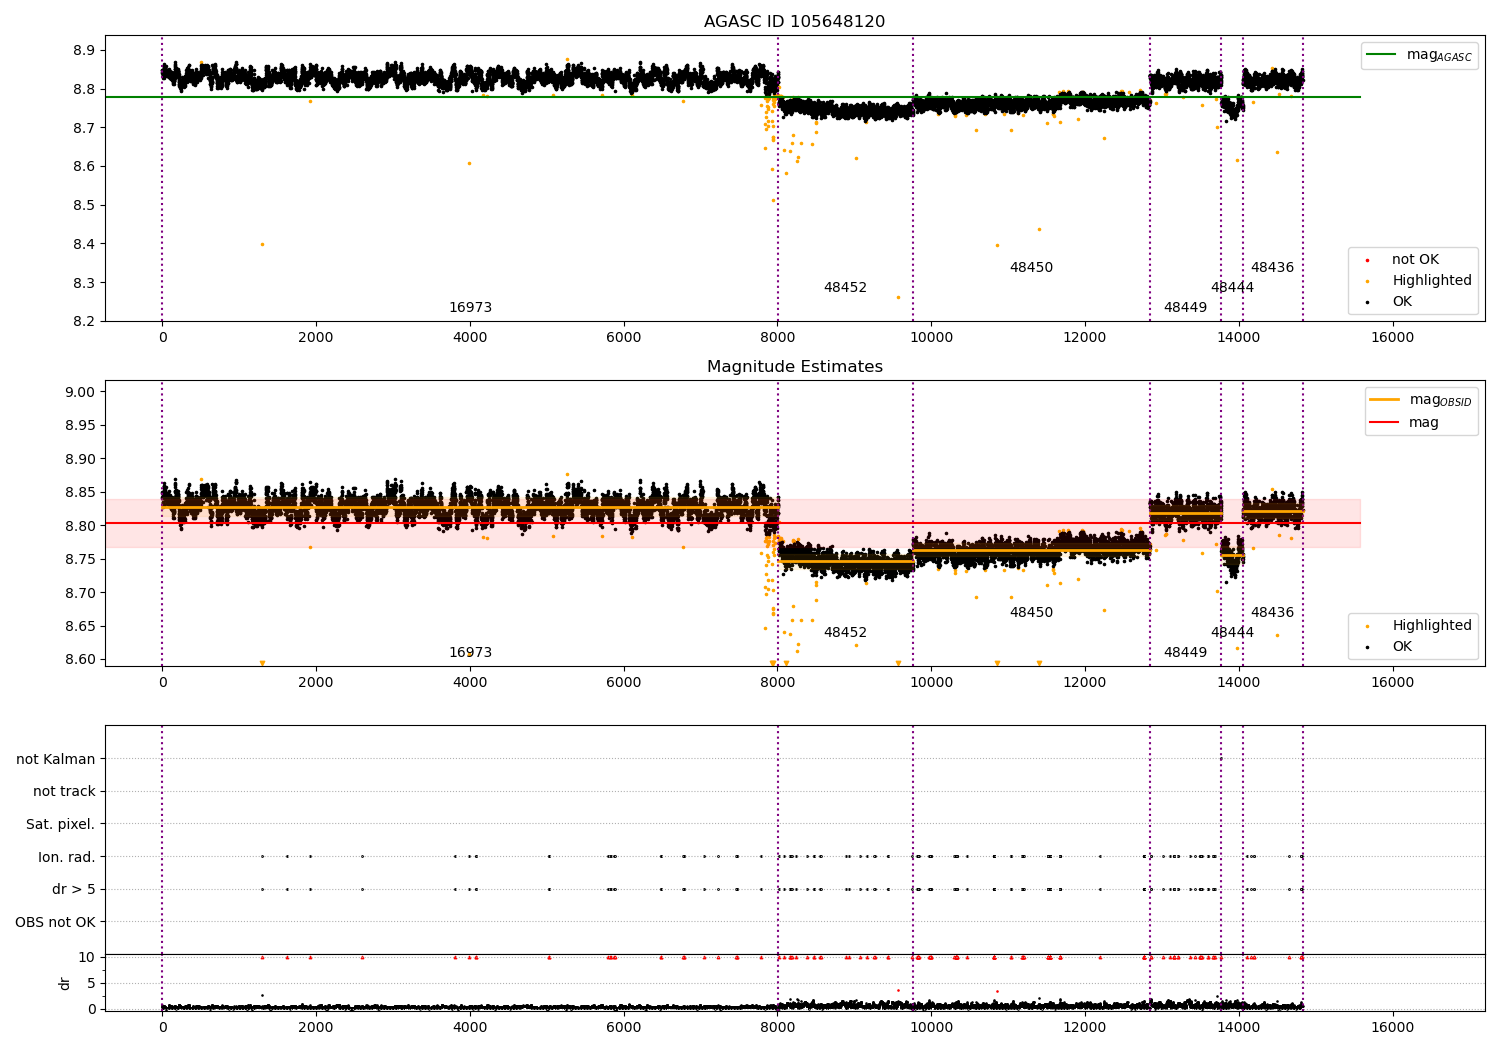Click the 'AGASC ID 105648120' plot title
This screenshot has height=1050, width=1500.
click(794, 22)
